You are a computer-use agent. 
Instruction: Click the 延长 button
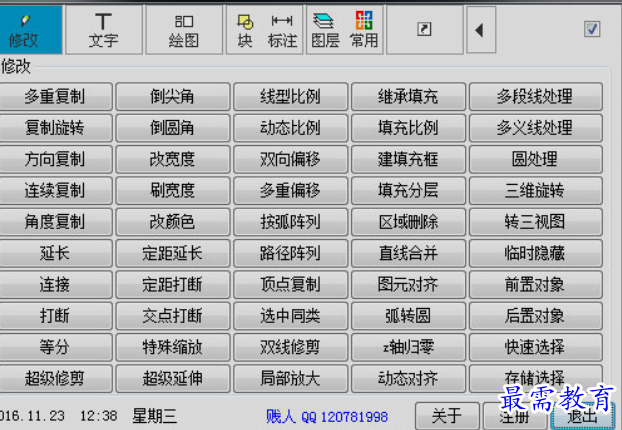pyautogui.click(x=55, y=253)
